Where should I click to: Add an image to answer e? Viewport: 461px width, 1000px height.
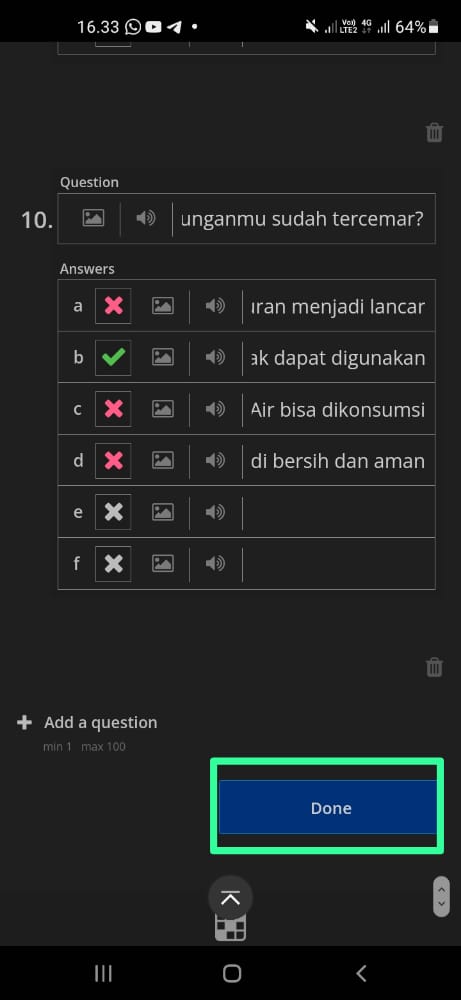(163, 511)
